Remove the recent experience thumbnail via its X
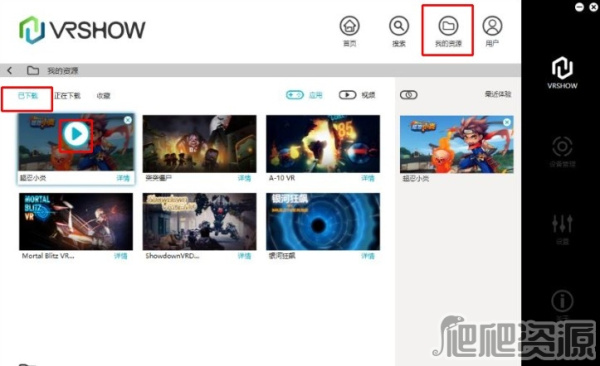This screenshot has width=600, height=366. [507, 122]
